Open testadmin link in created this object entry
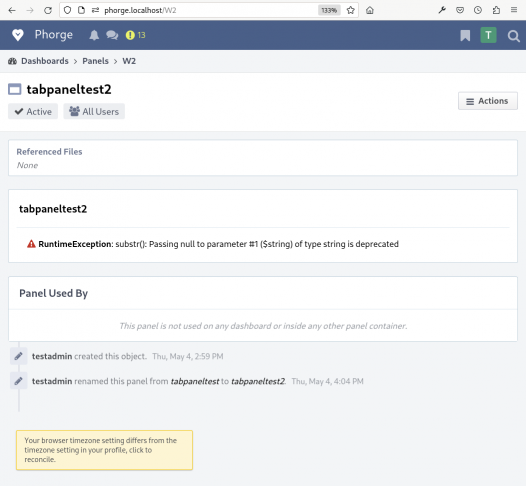This screenshot has height=486, width=526. pyautogui.click(x=52, y=356)
